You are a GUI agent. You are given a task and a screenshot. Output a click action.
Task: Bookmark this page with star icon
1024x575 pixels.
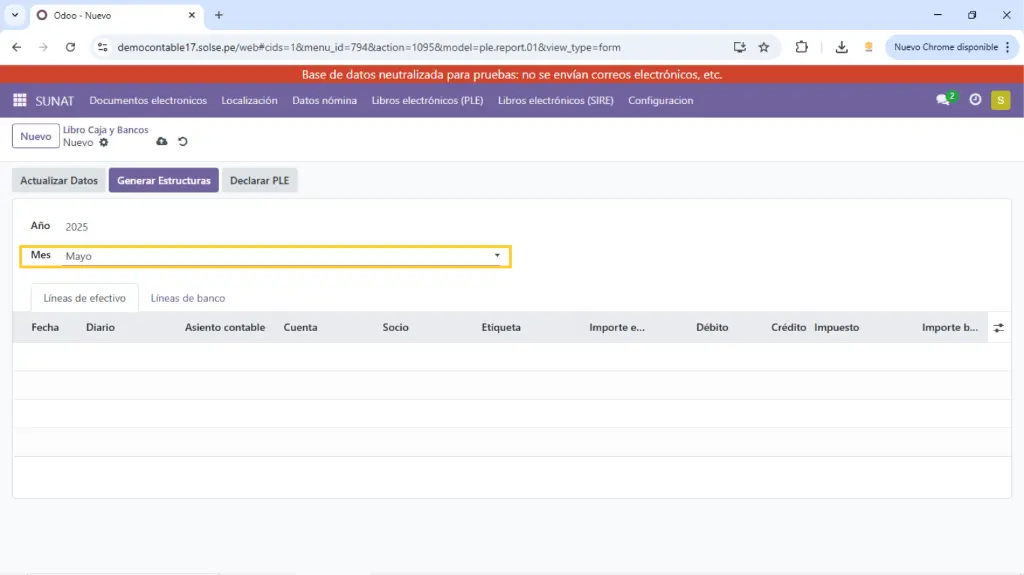(x=764, y=47)
